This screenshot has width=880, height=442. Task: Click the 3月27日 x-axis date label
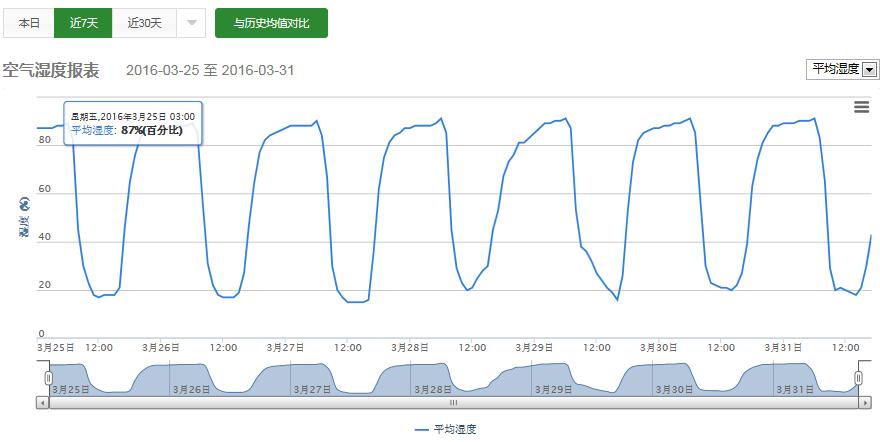point(285,347)
